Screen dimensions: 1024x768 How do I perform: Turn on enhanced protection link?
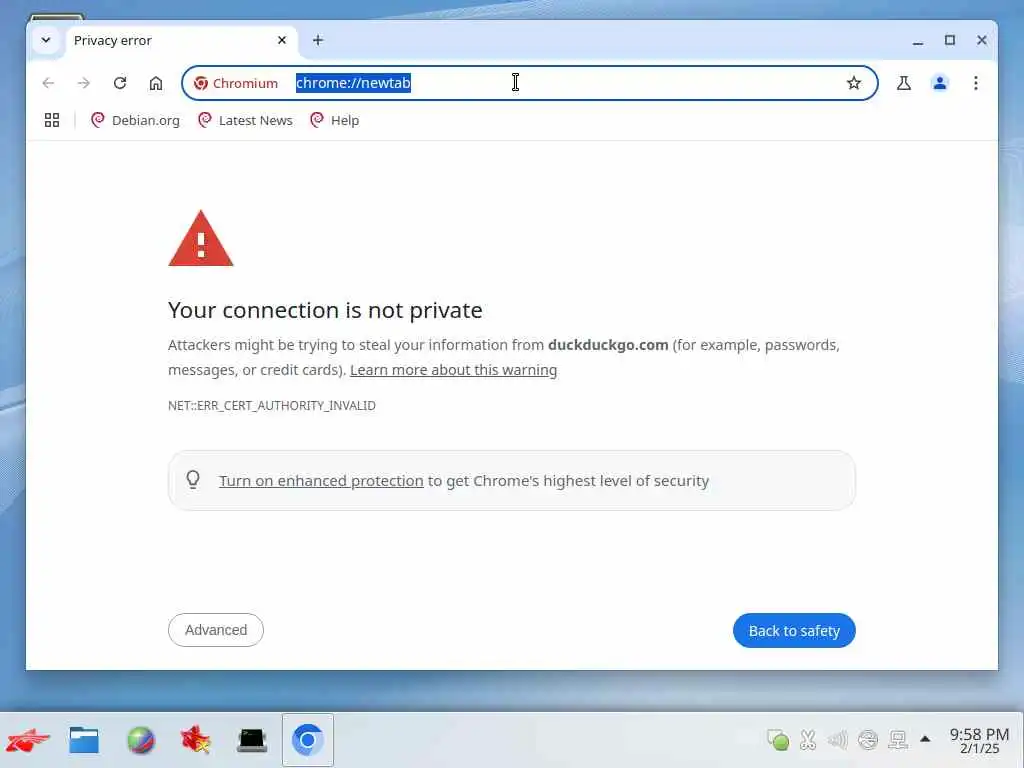[321, 481]
